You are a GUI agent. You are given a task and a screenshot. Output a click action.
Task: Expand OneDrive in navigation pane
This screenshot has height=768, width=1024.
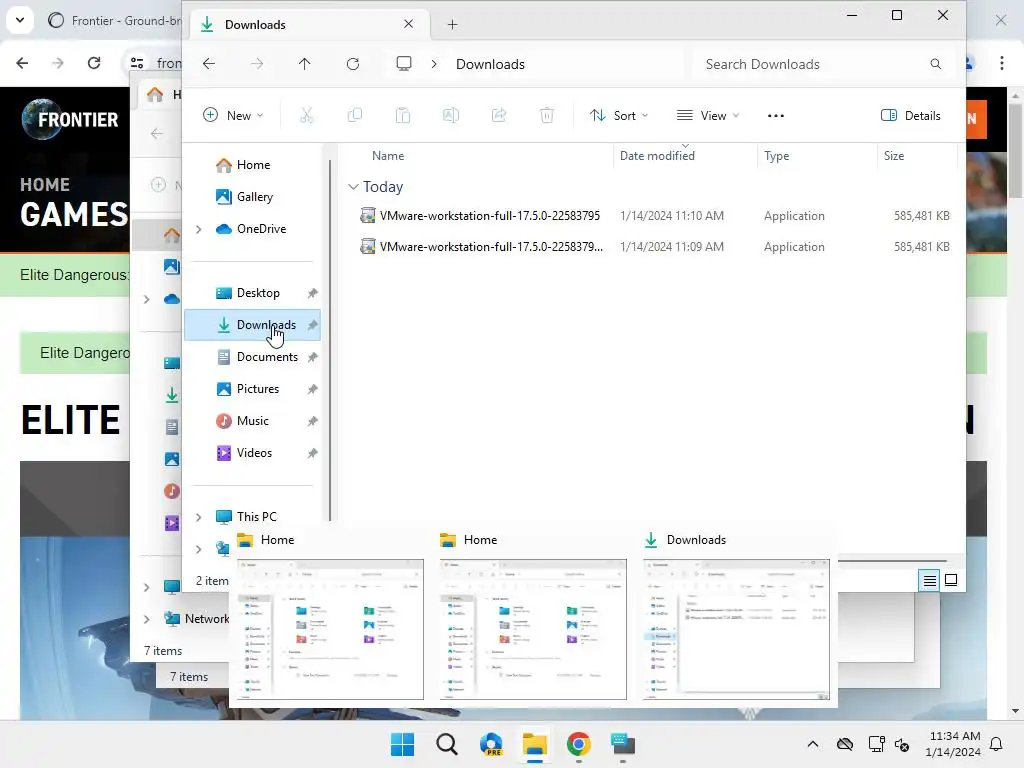pyautogui.click(x=199, y=229)
